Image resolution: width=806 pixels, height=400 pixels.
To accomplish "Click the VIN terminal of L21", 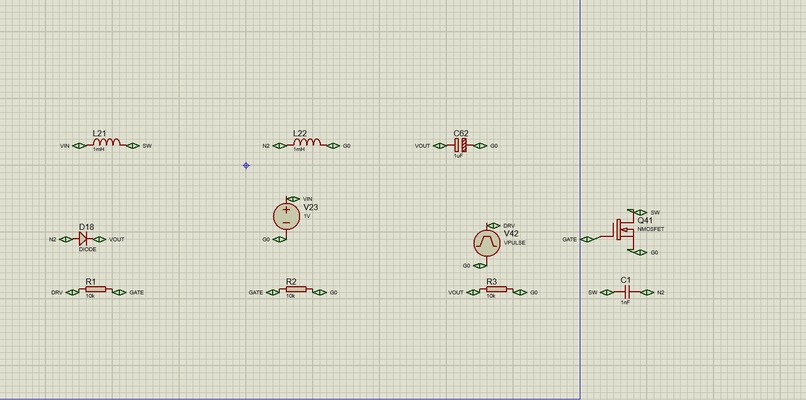I will [x=79, y=146].
